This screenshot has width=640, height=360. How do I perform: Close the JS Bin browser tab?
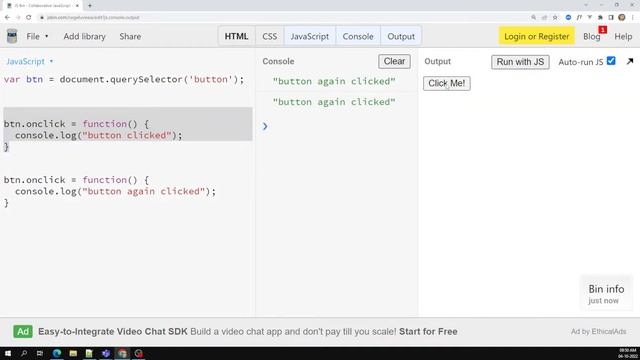[x=77, y=6]
